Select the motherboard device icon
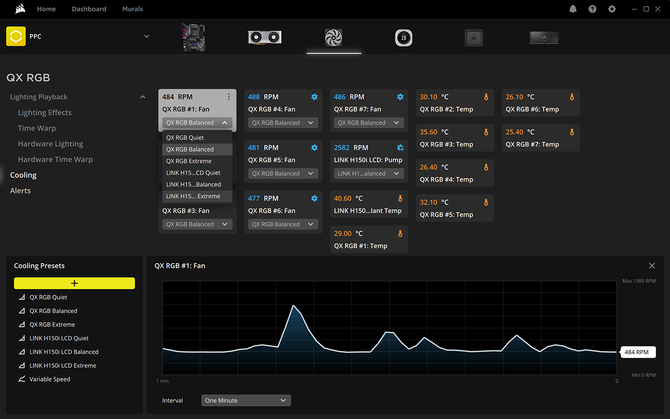This screenshot has width=670, height=419. 194,38
